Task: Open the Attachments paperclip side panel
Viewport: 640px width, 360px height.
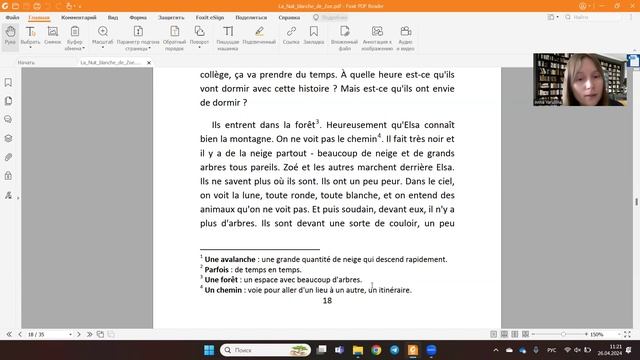Action: pyautogui.click(x=8, y=157)
